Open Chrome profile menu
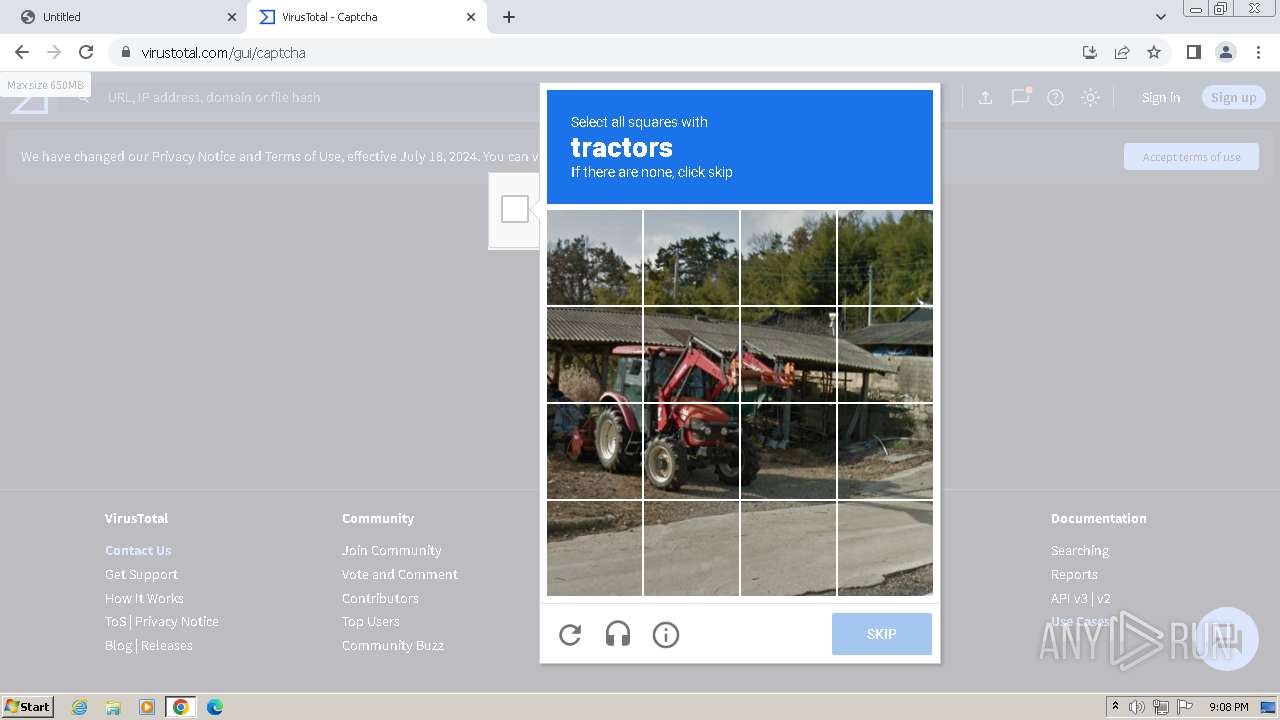Image resolution: width=1280 pixels, height=720 pixels. click(1225, 52)
